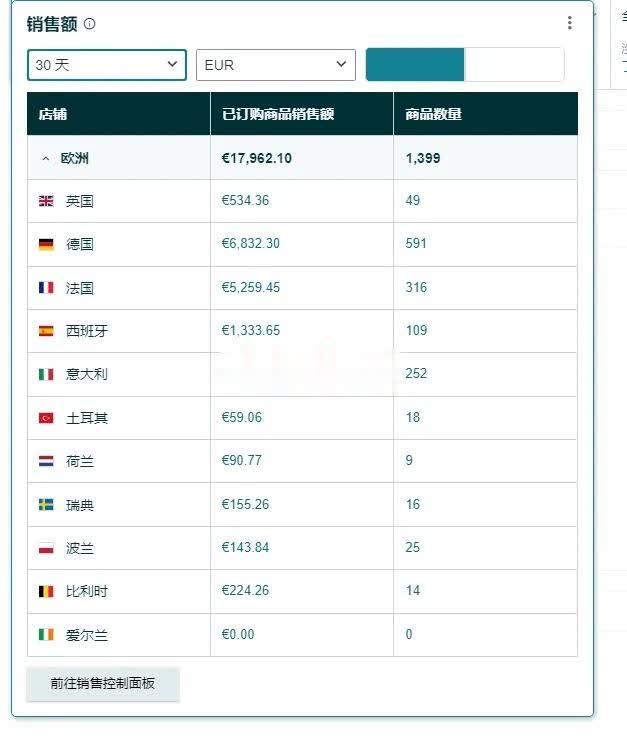Click the 已订购商品销售额 column header
The image size is (627, 740).
point(278,114)
